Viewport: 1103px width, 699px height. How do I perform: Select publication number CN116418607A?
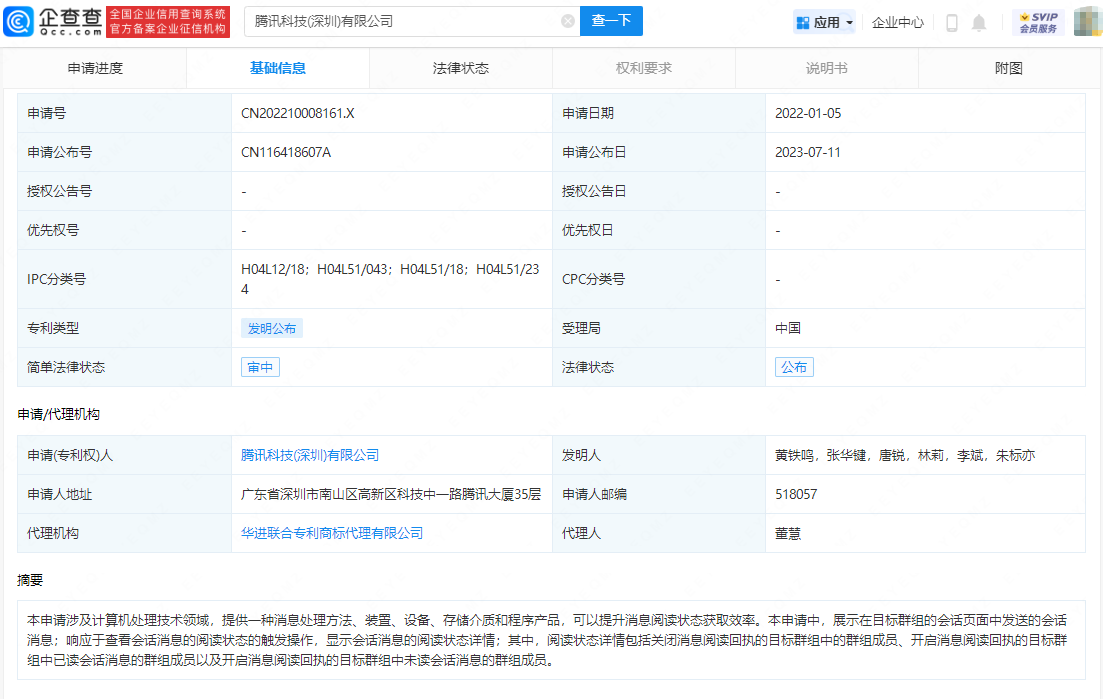click(286, 153)
